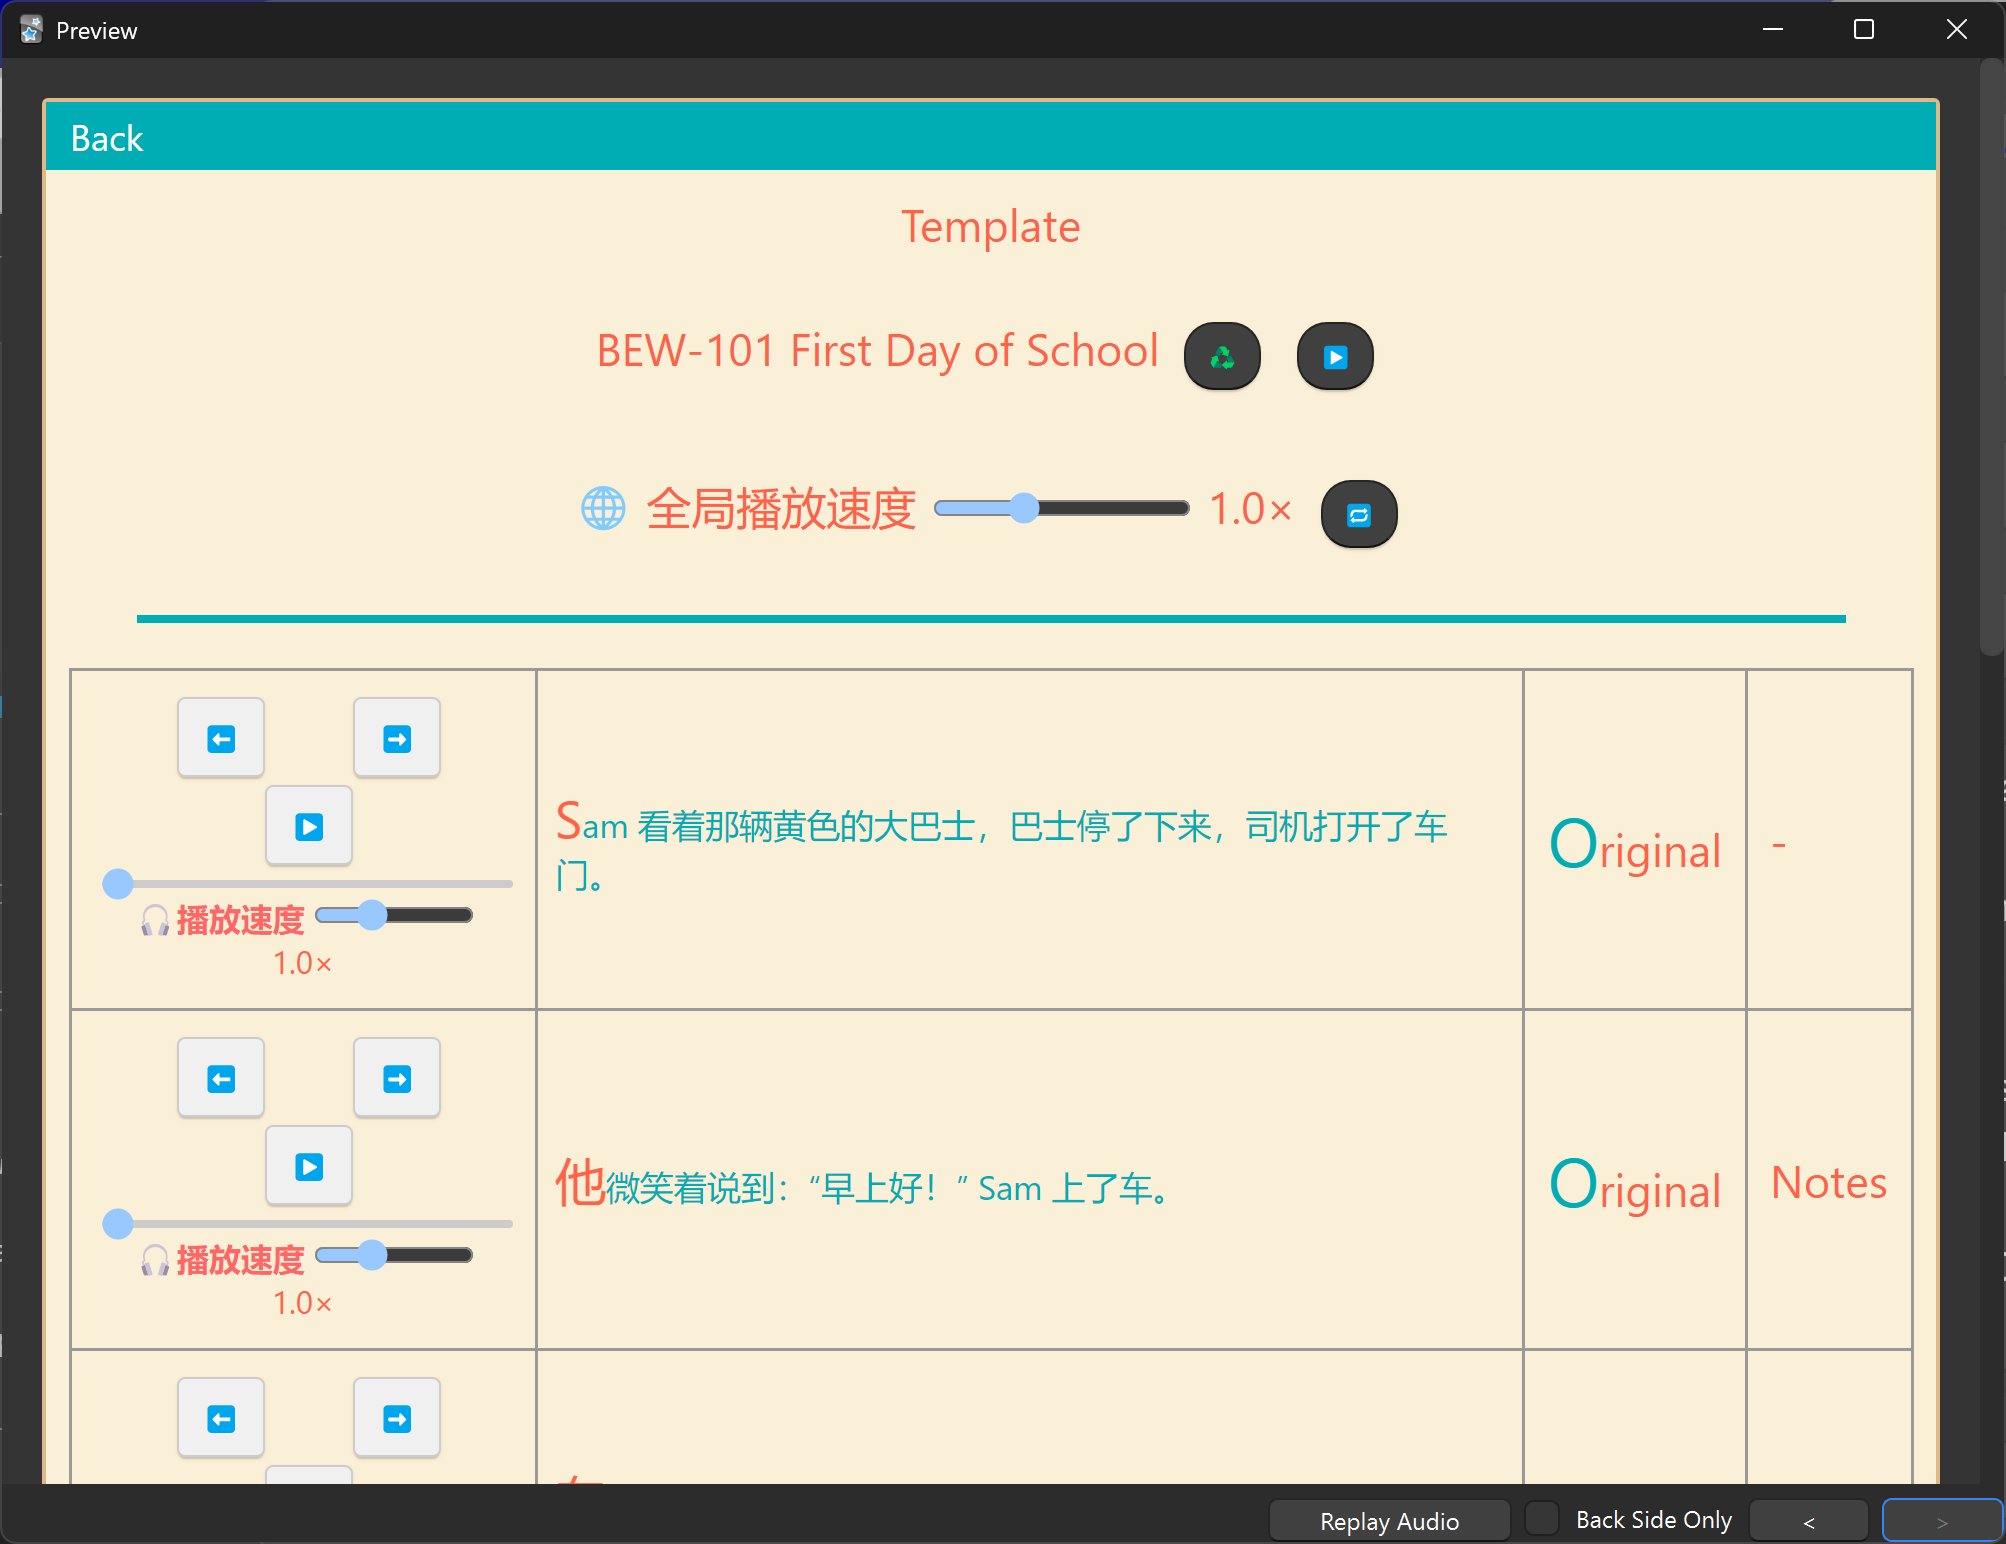This screenshot has height=1544, width=2006.
Task: Click the Template heading text
Action: click(x=990, y=227)
